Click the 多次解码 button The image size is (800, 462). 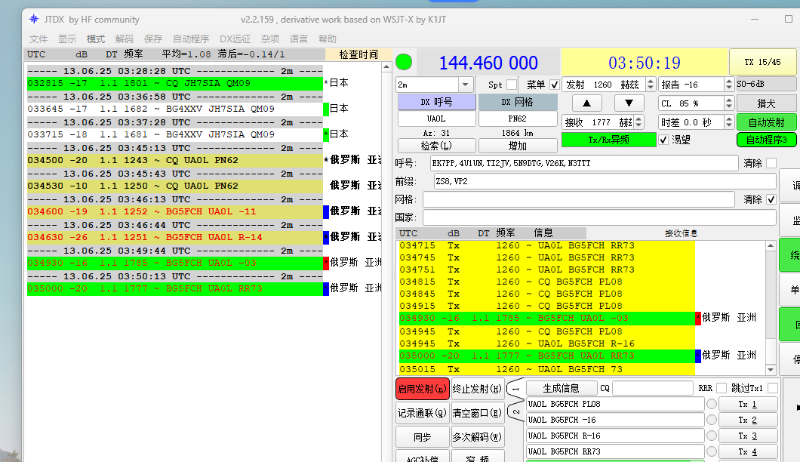coord(478,437)
